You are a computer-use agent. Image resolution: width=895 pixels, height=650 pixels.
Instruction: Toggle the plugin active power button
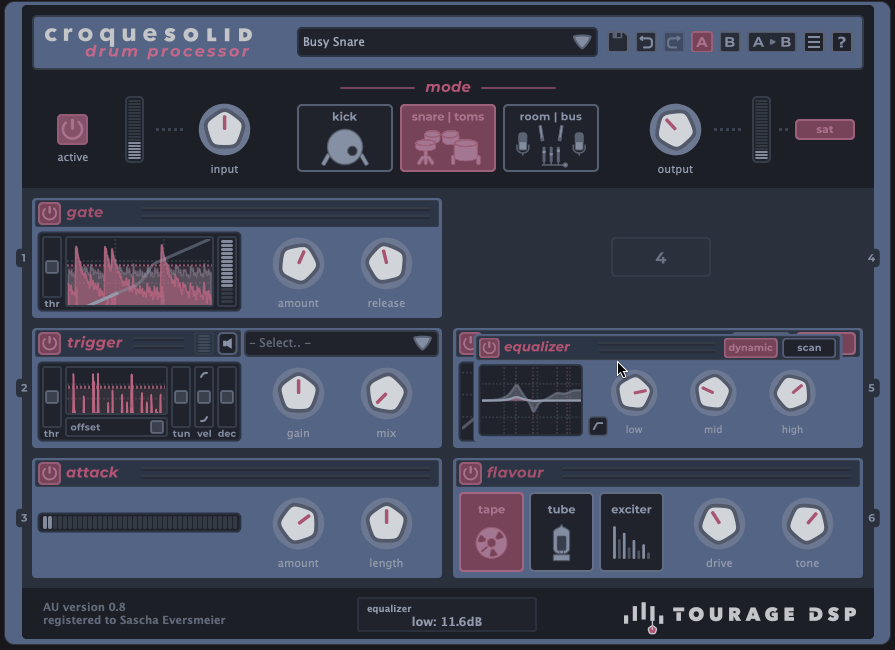click(72, 130)
